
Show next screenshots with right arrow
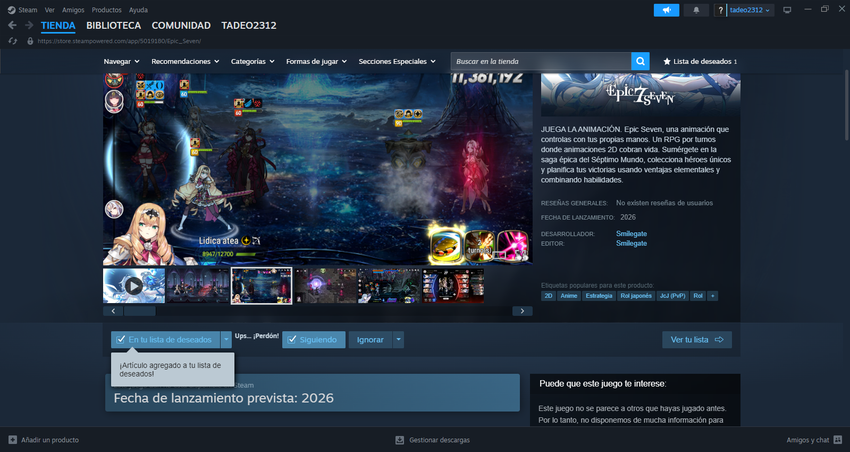[522, 311]
